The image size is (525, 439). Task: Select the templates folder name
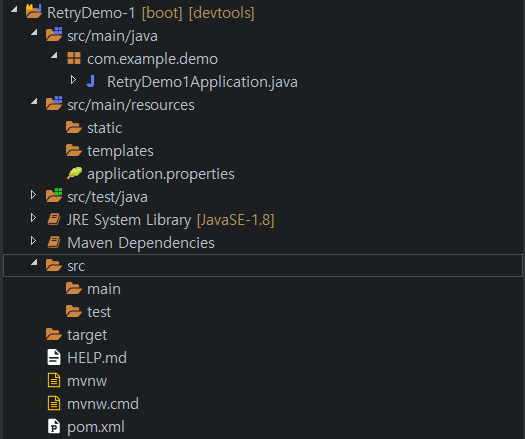click(120, 151)
